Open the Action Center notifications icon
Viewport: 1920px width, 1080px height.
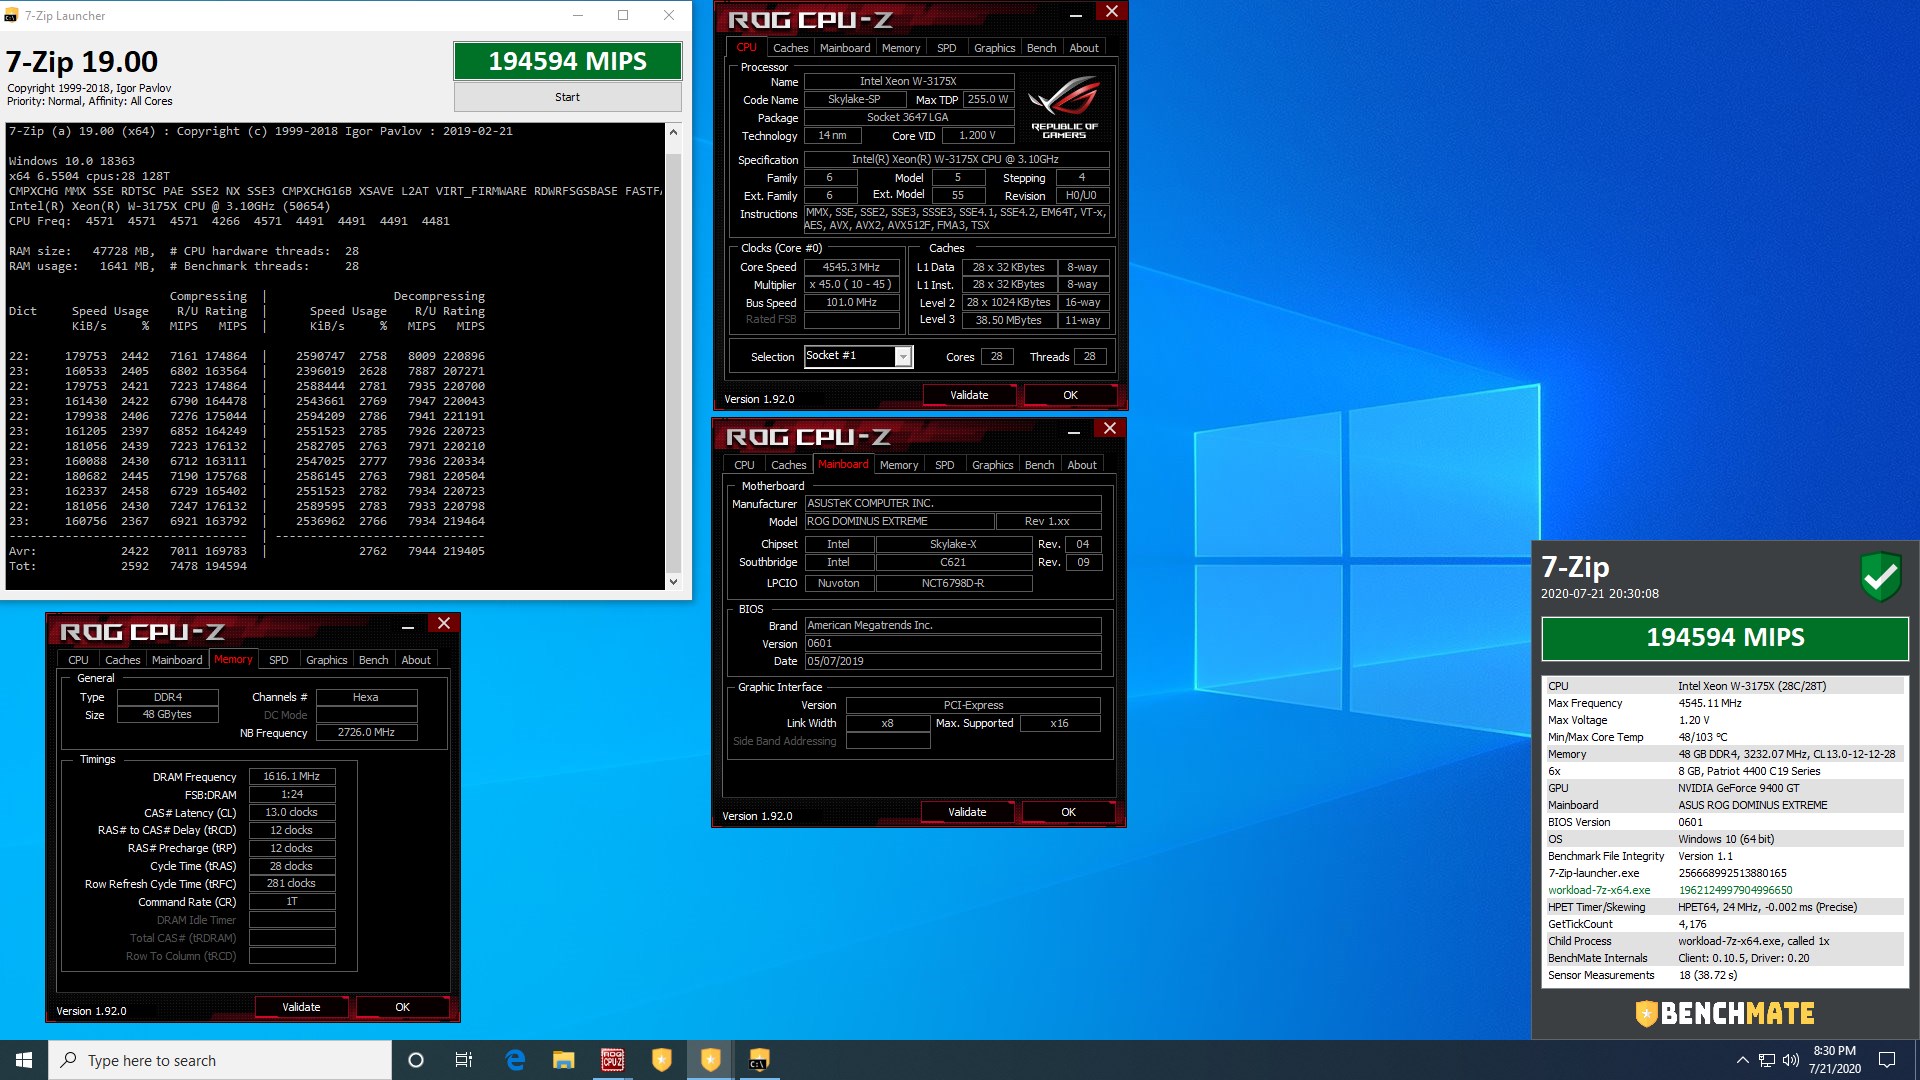[1887, 1060]
